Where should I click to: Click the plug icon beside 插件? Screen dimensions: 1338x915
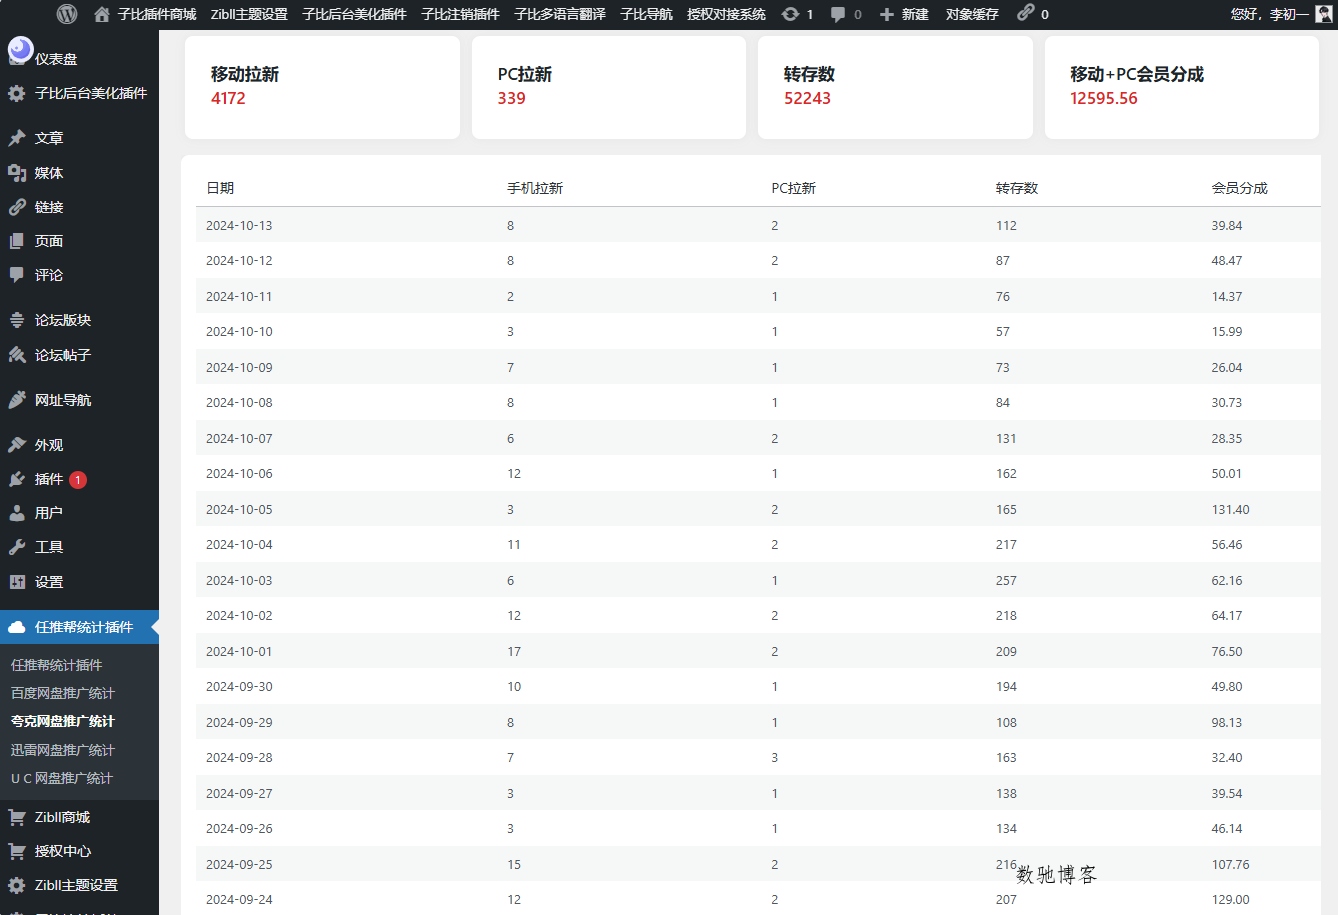pyautogui.click(x=17, y=479)
